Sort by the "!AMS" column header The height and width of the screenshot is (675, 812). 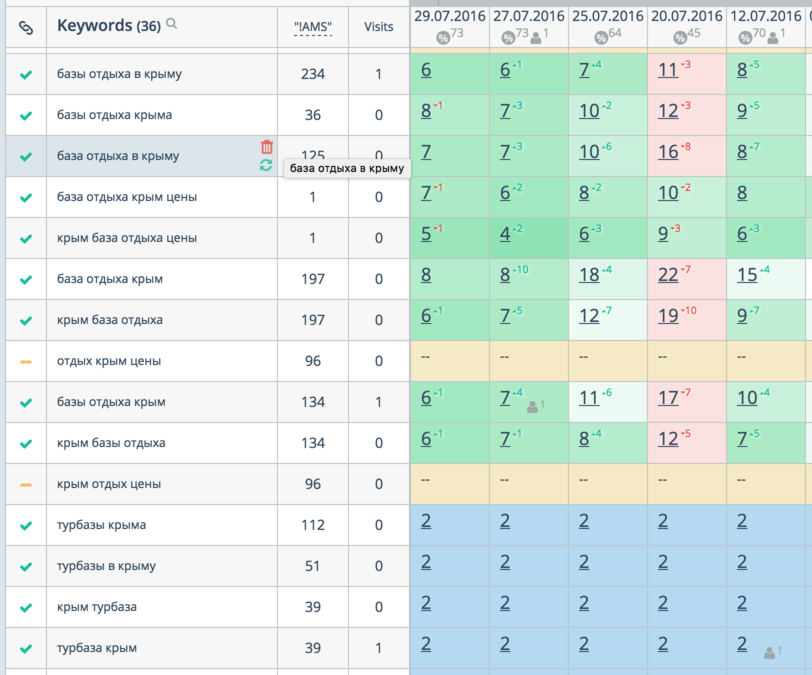[x=313, y=27]
